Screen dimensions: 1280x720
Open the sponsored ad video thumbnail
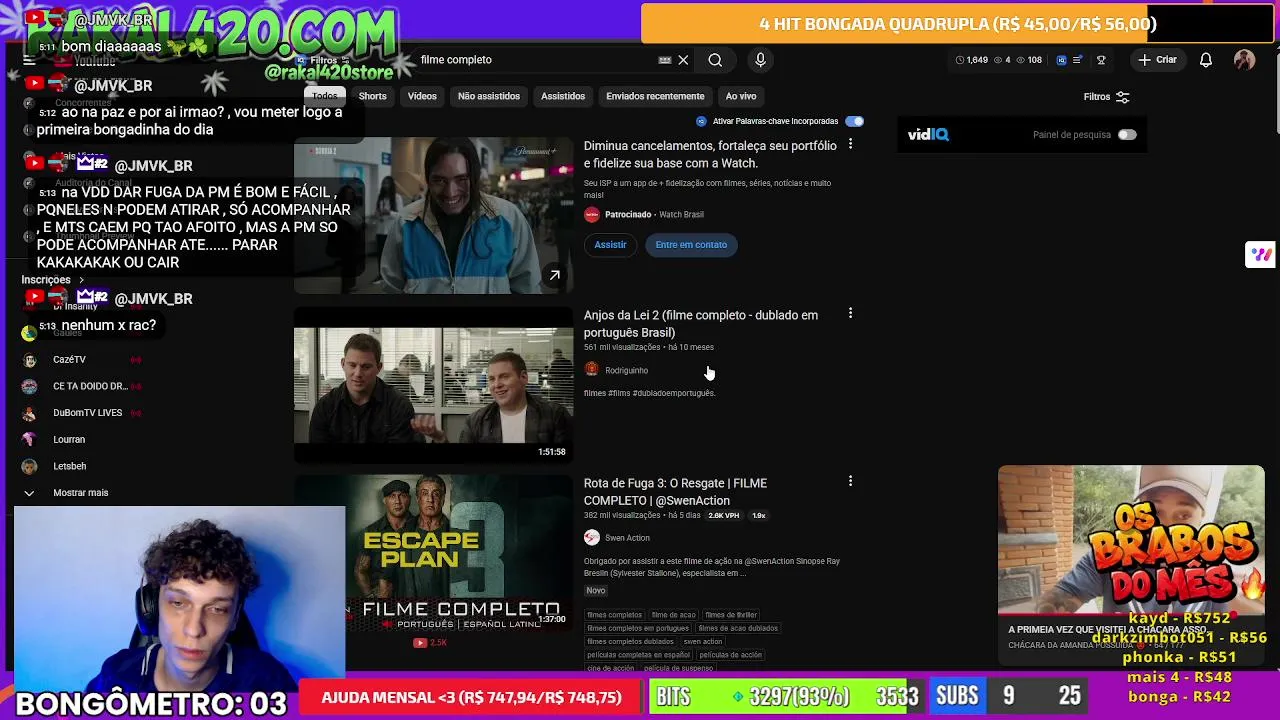tap(433, 215)
